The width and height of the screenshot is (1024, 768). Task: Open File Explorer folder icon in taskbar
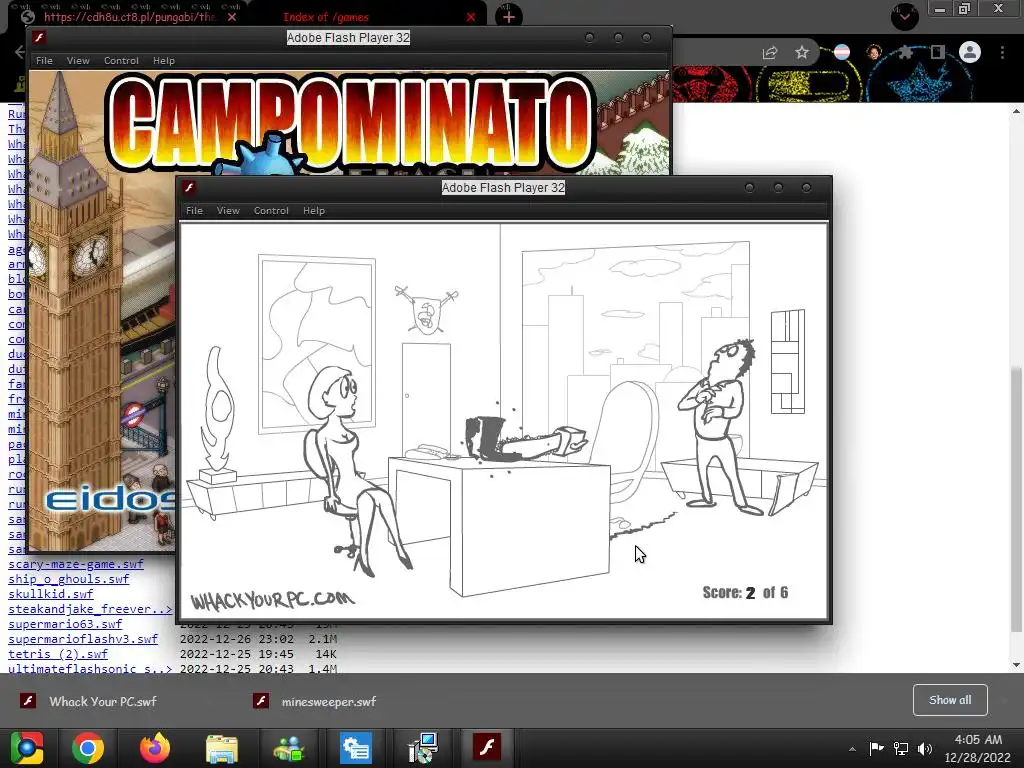pos(221,748)
